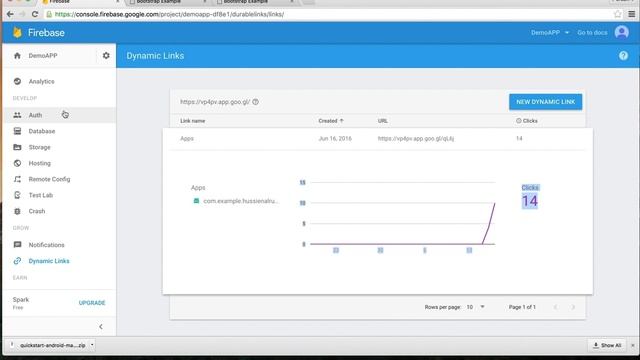This screenshot has height=360, width=640.
Task: Click DemoAPP project name in sidebar
Action: tap(43, 56)
